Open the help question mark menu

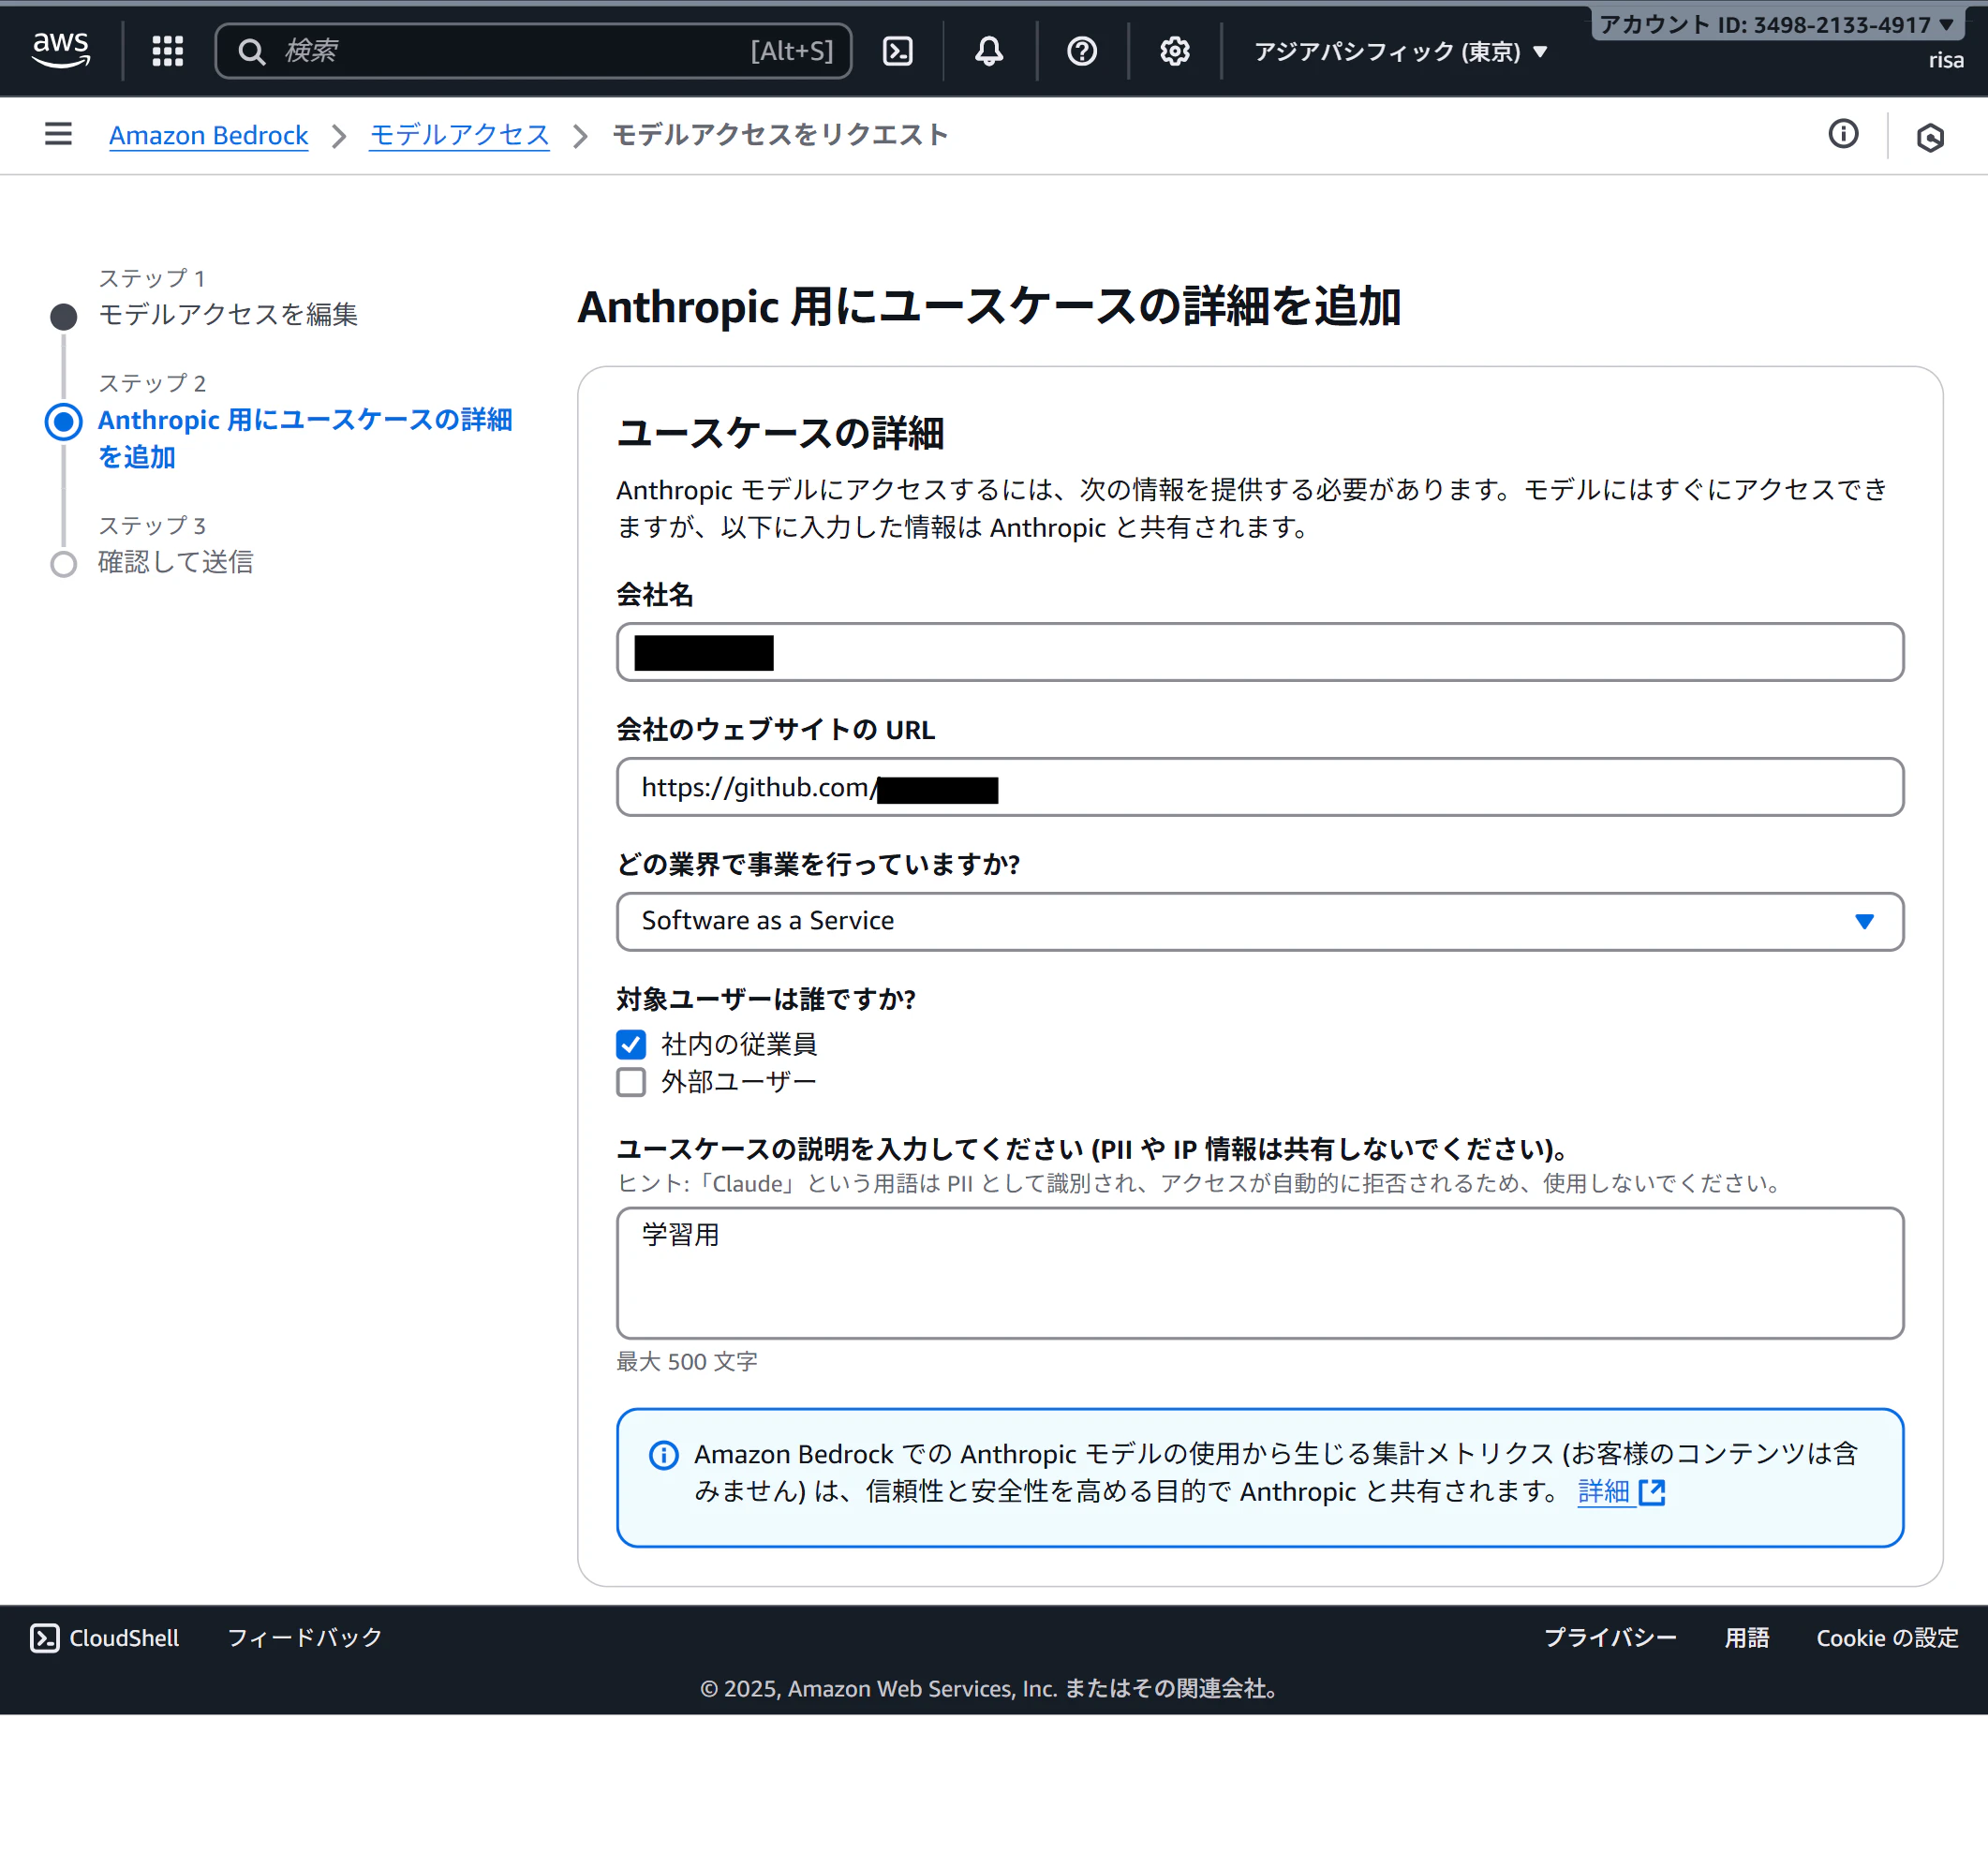[x=1082, y=51]
